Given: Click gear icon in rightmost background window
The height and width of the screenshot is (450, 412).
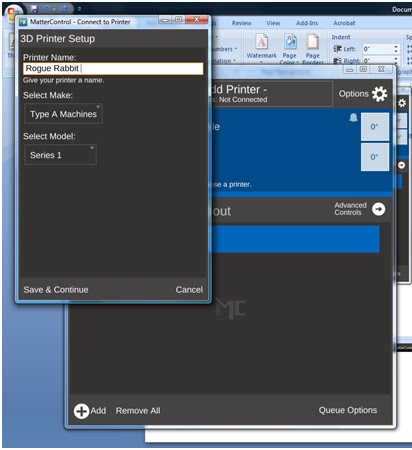Looking at the screenshot, I should (x=402, y=103).
